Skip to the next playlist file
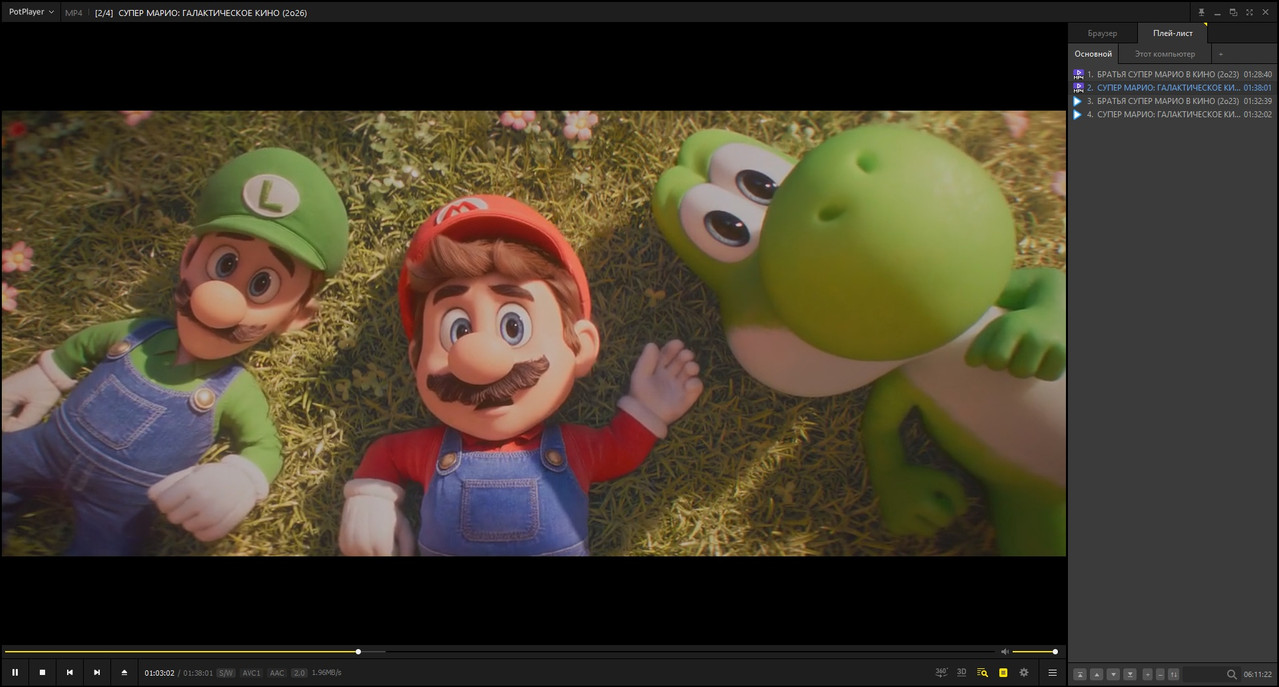This screenshot has height=687, width=1279. (x=97, y=673)
